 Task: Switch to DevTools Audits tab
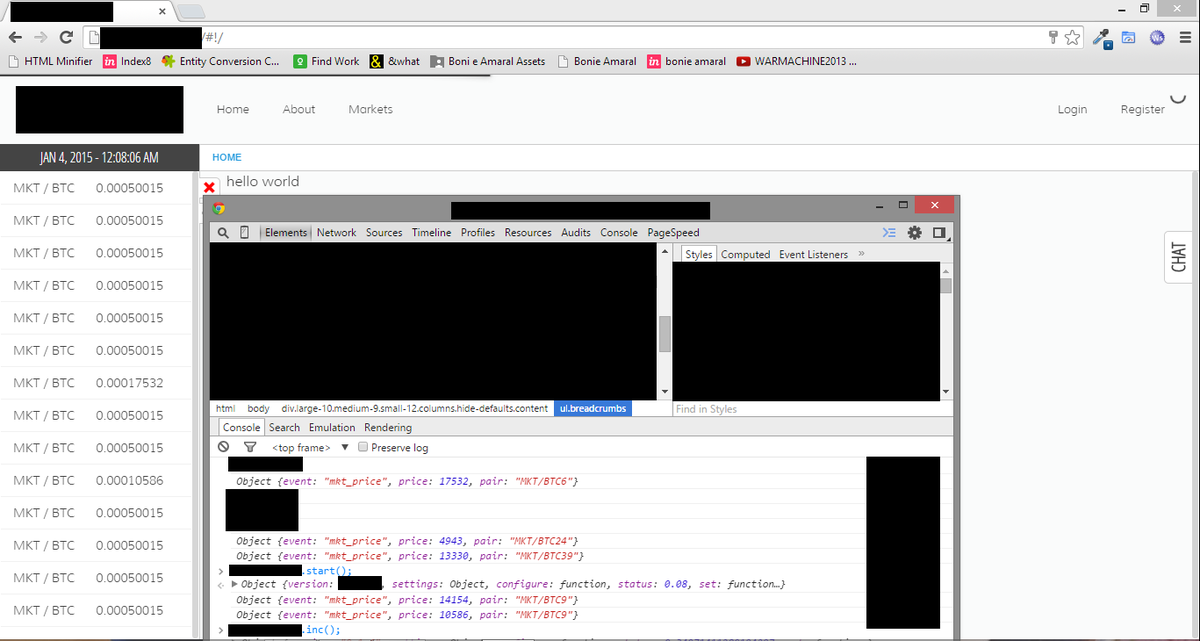pyautogui.click(x=576, y=232)
